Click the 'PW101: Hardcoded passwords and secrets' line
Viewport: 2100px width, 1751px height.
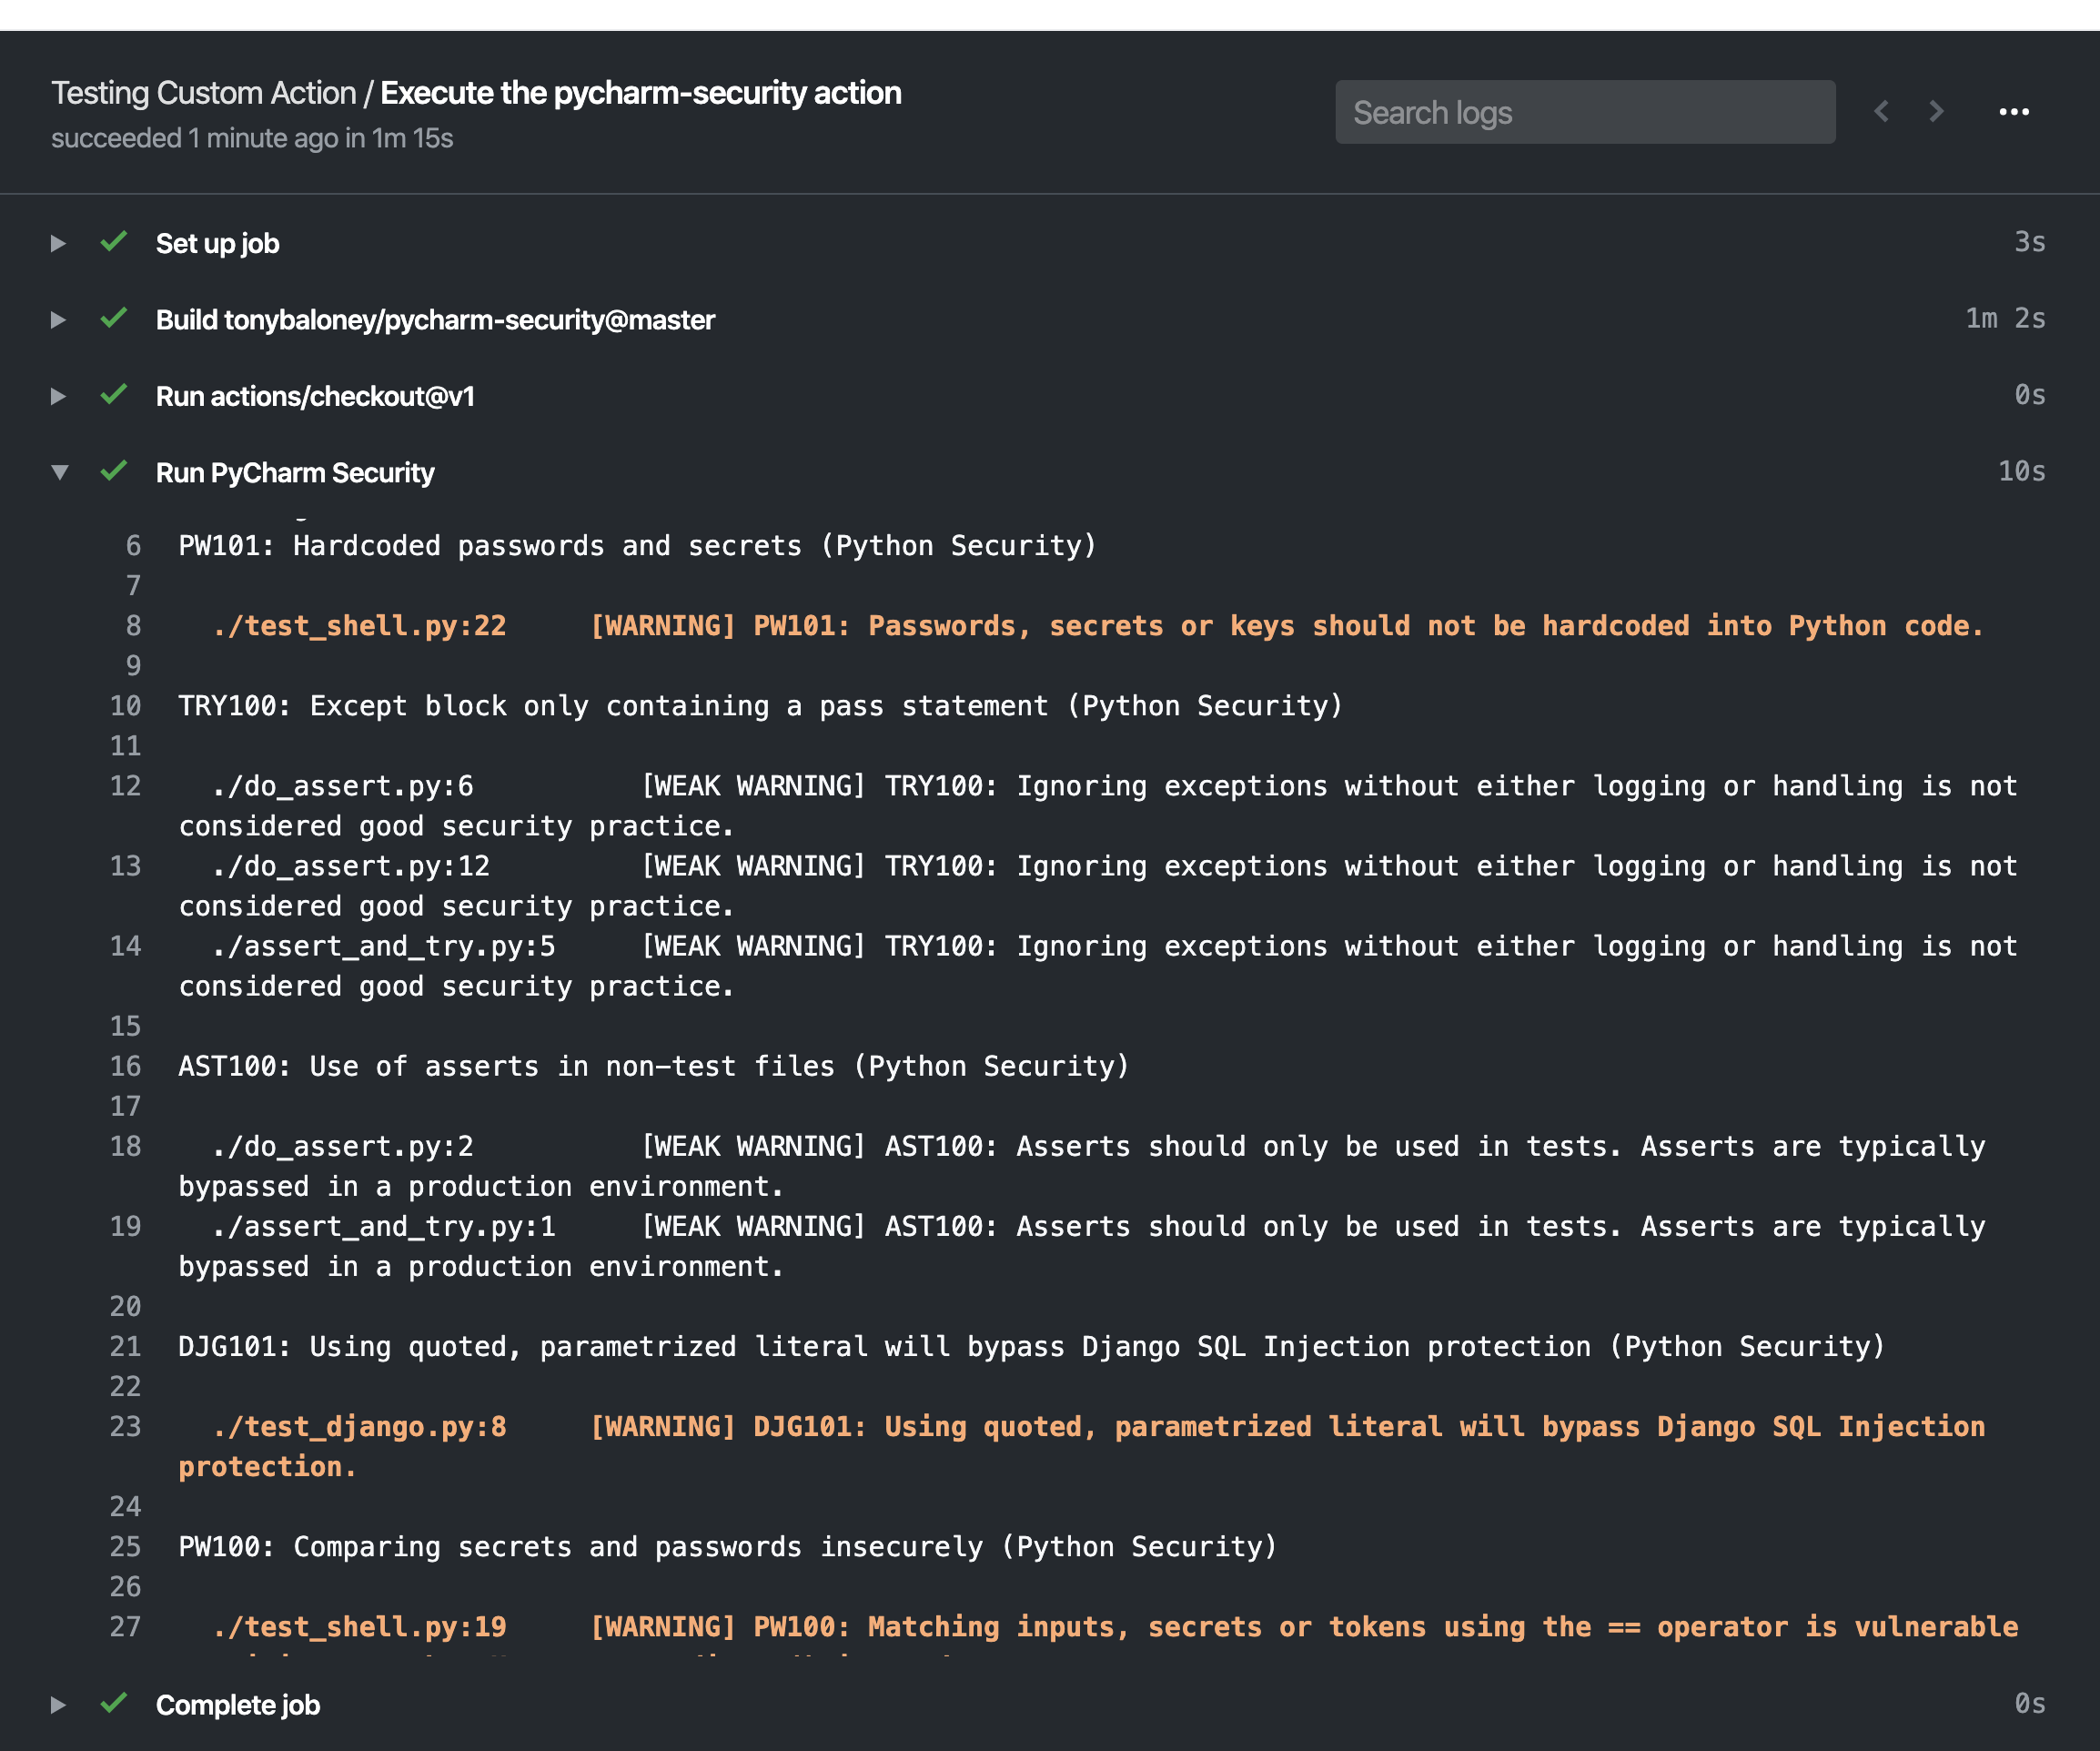(x=637, y=546)
